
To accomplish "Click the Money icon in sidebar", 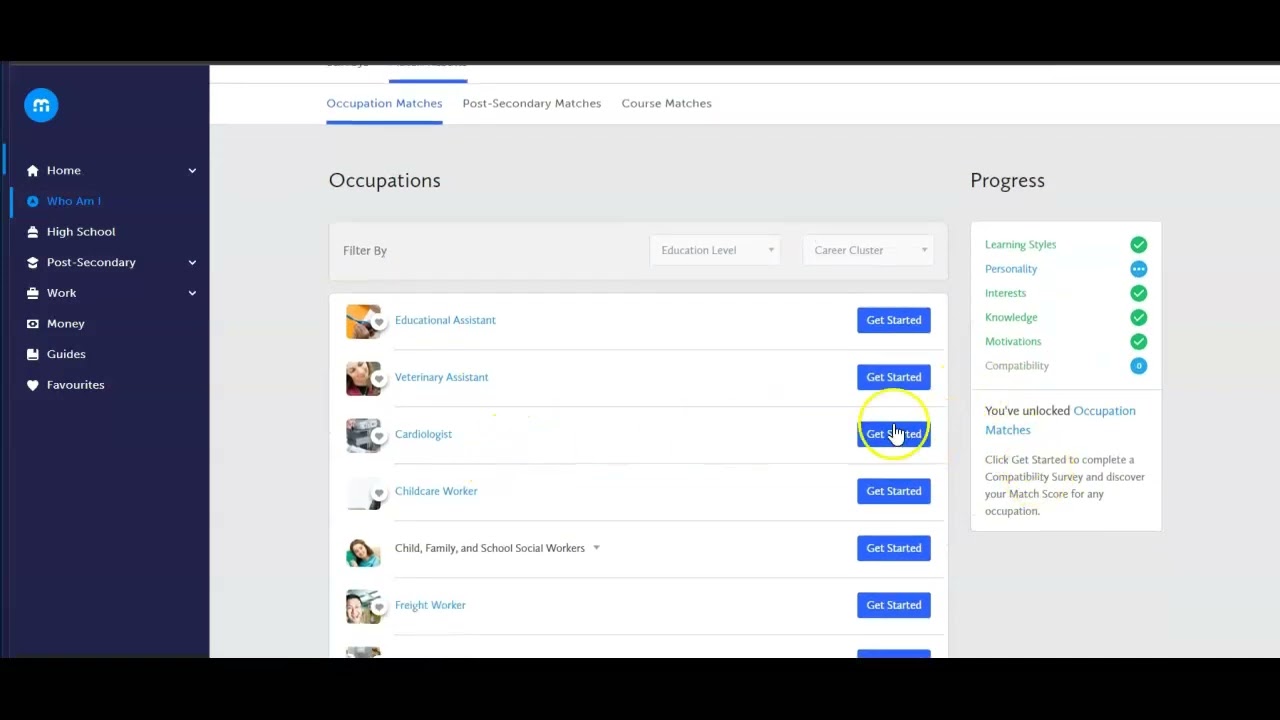I will coord(32,324).
